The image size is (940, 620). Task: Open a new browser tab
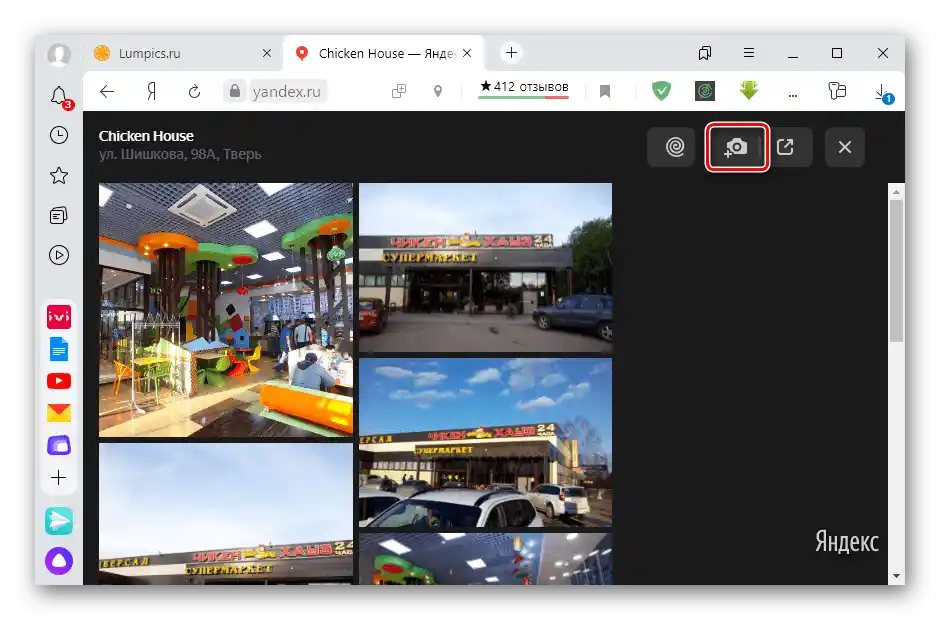pyautogui.click(x=511, y=53)
